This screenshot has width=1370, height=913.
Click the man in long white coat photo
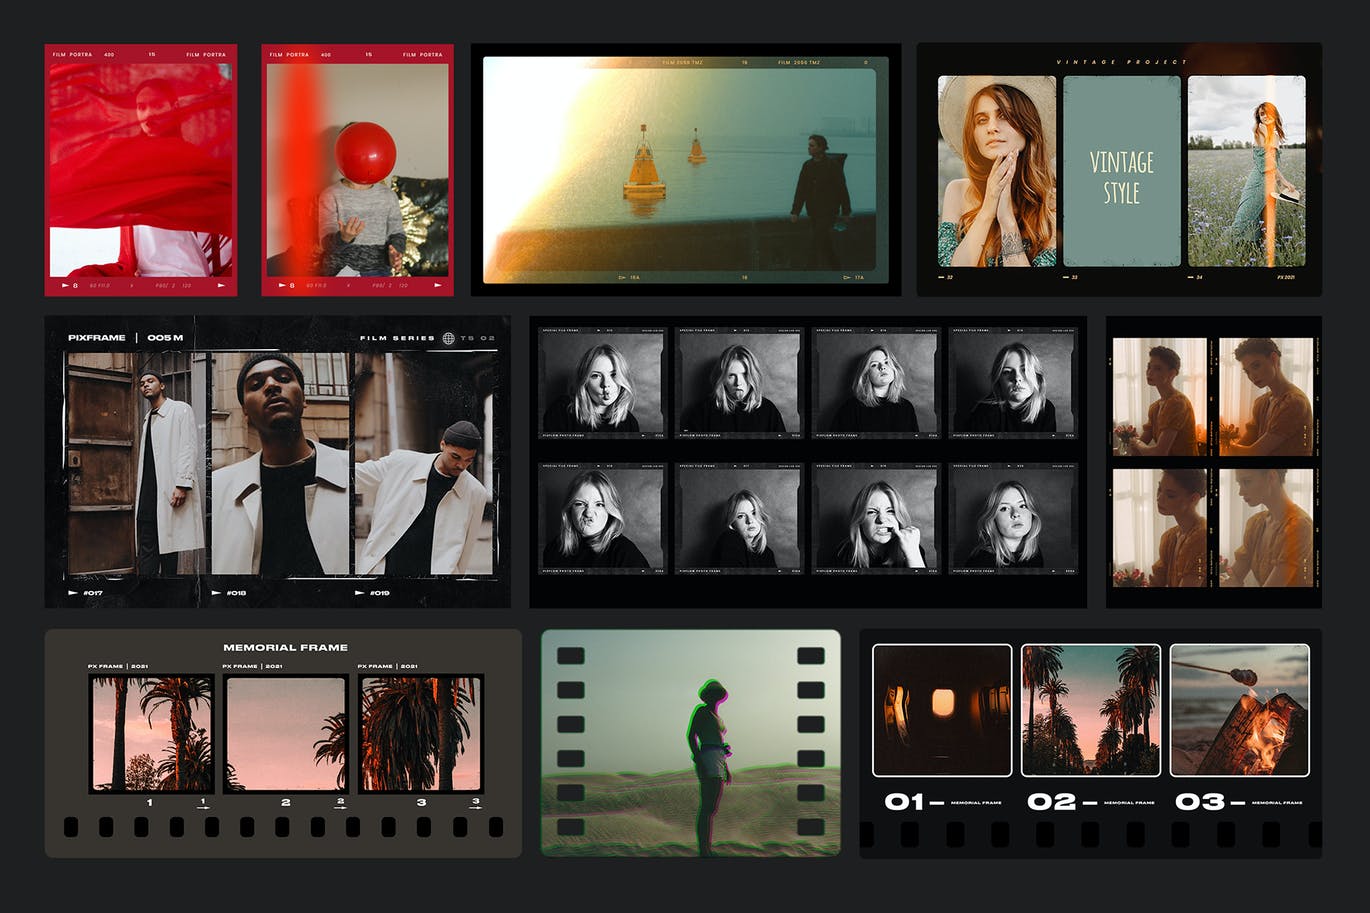click(x=137, y=463)
